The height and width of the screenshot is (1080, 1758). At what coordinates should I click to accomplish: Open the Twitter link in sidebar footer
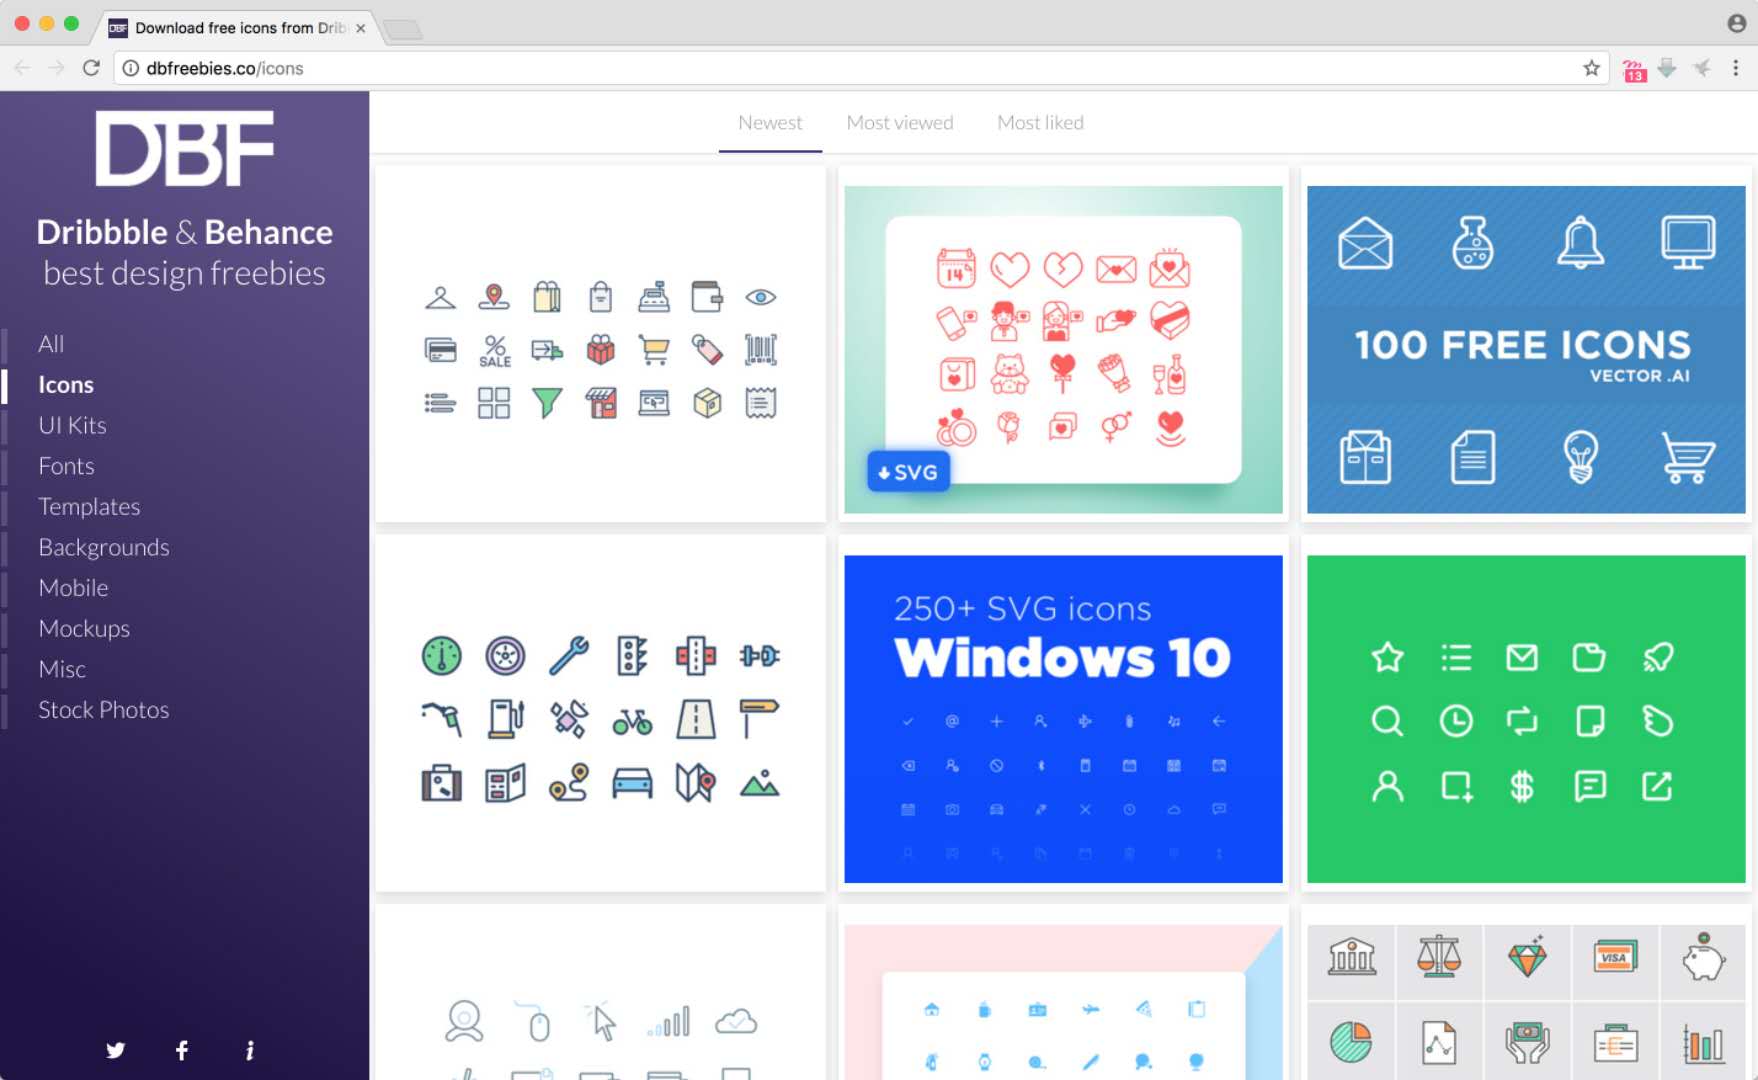point(116,1050)
